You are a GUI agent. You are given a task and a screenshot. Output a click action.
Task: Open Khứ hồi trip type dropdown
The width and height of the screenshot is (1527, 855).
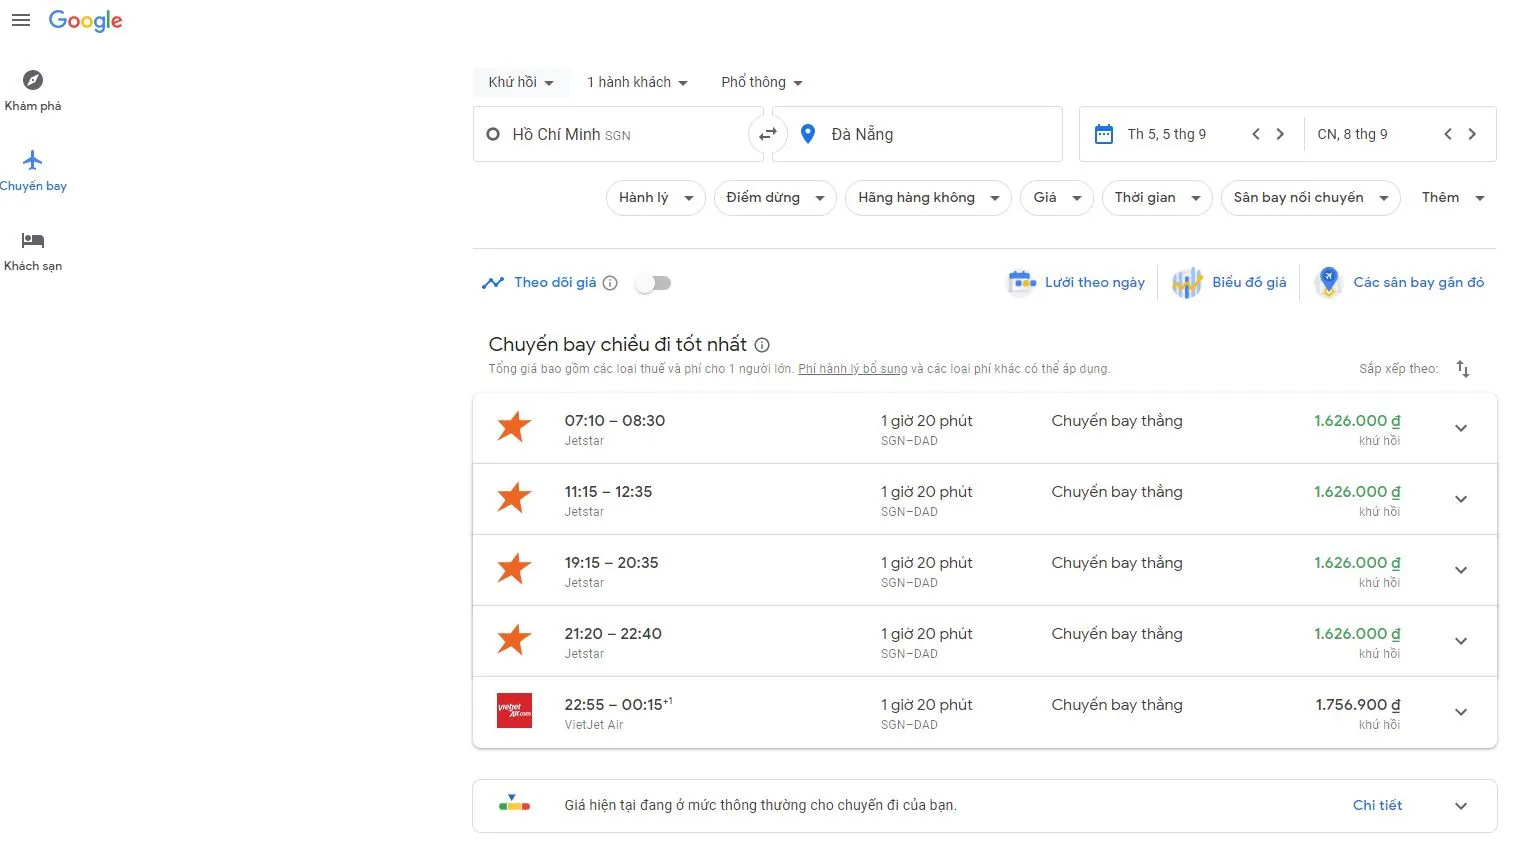pyautogui.click(x=521, y=82)
